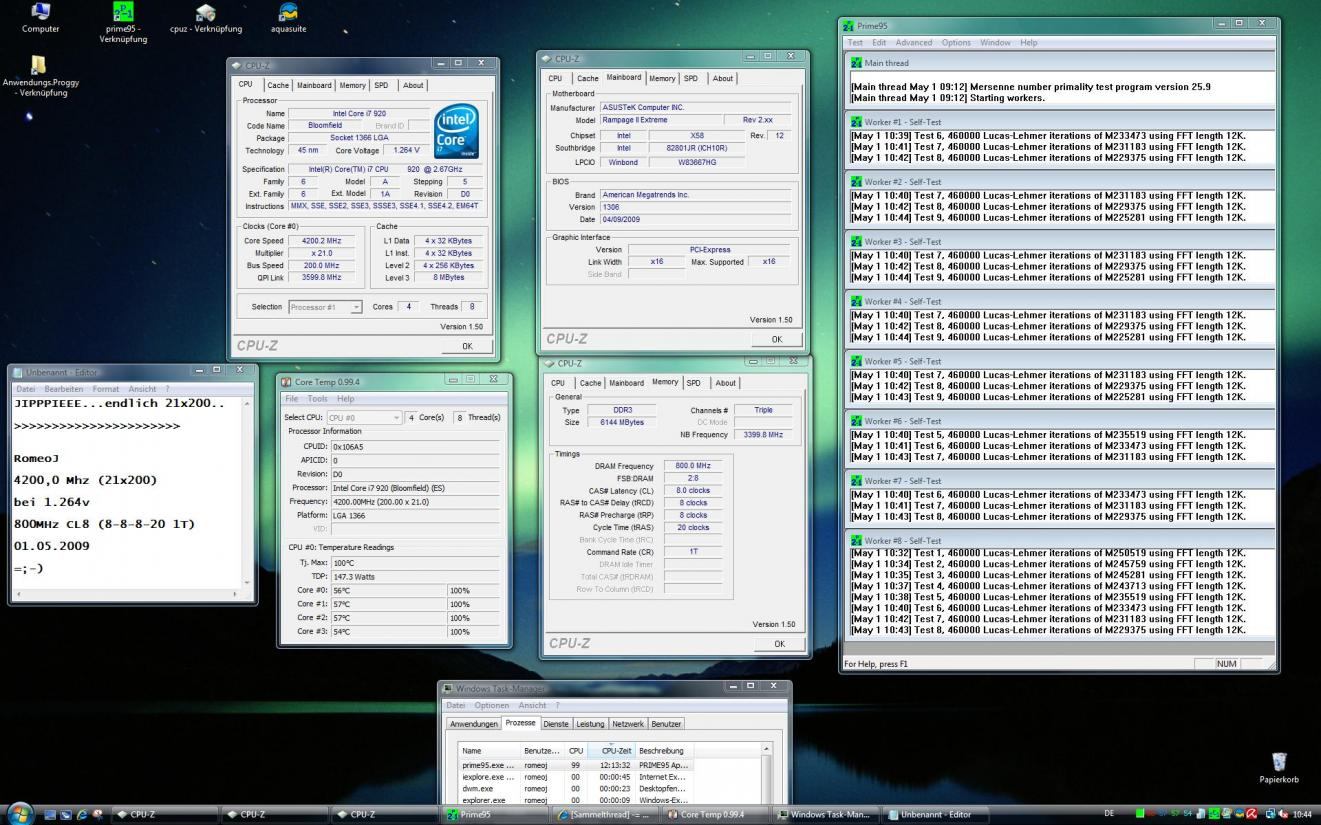Launch the aquasuite desktop icon
This screenshot has width=1321, height=825.
(x=288, y=18)
